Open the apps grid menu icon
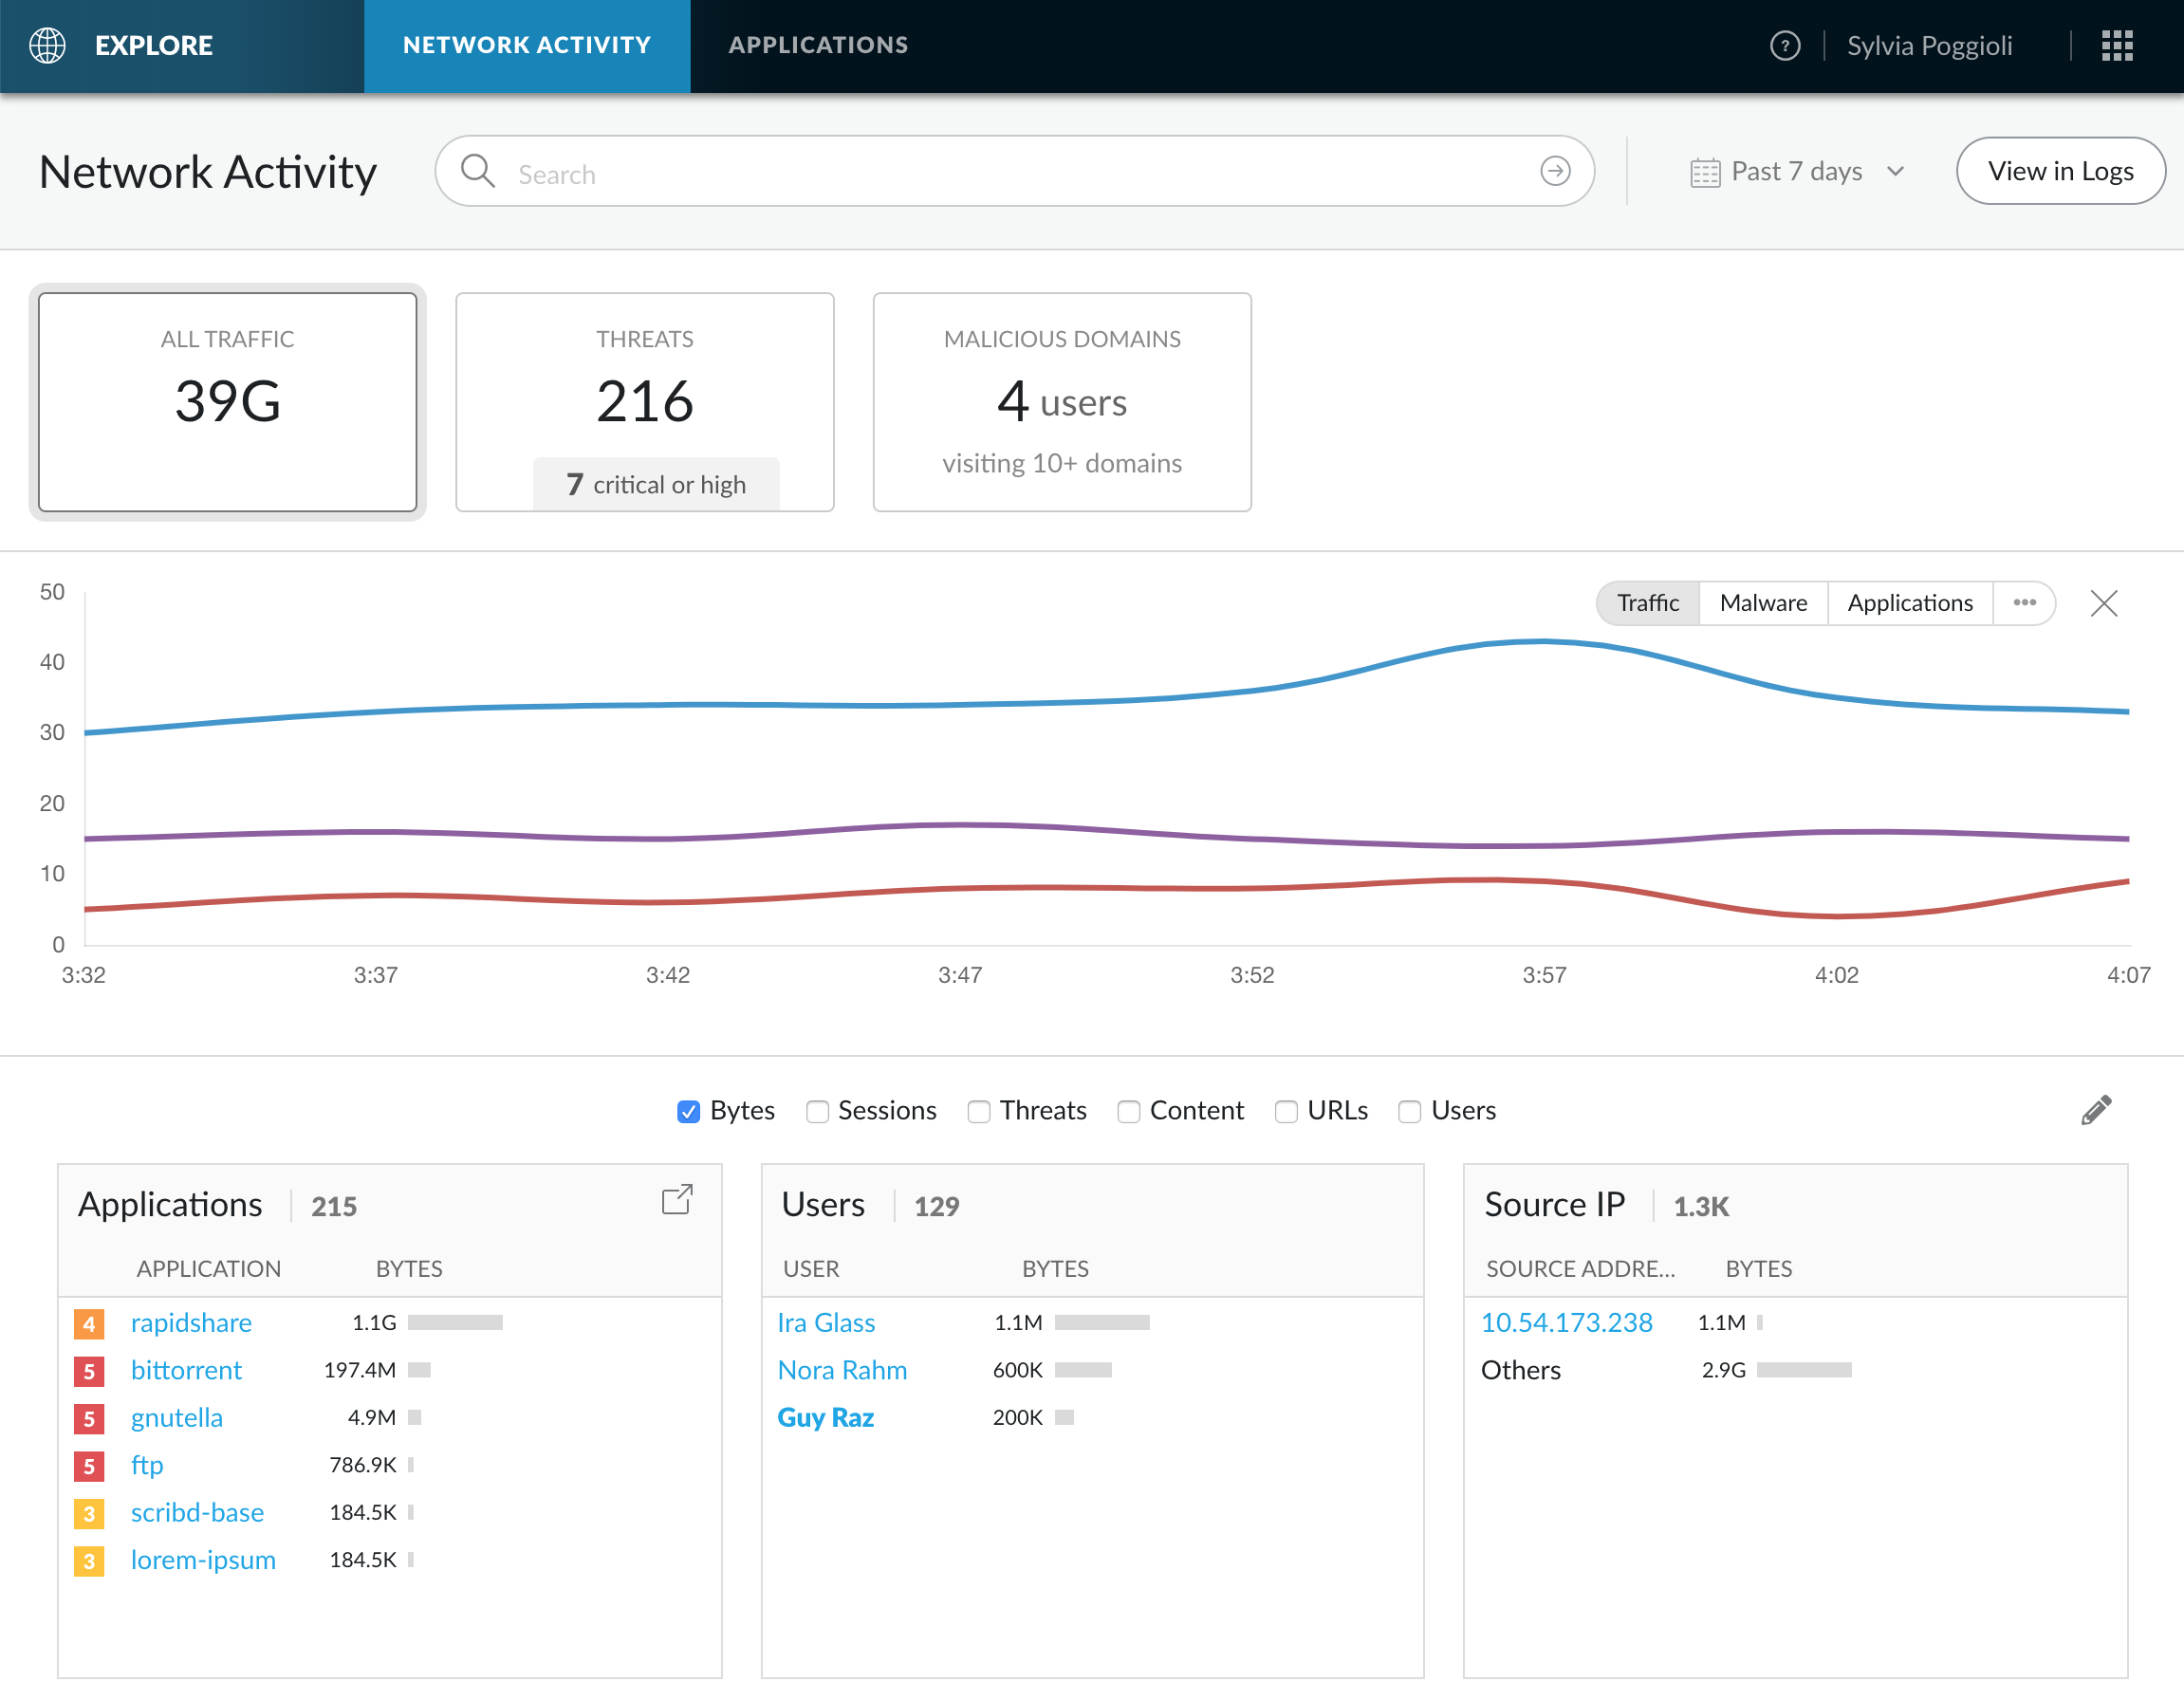This screenshot has height=1700, width=2184. (x=2116, y=45)
